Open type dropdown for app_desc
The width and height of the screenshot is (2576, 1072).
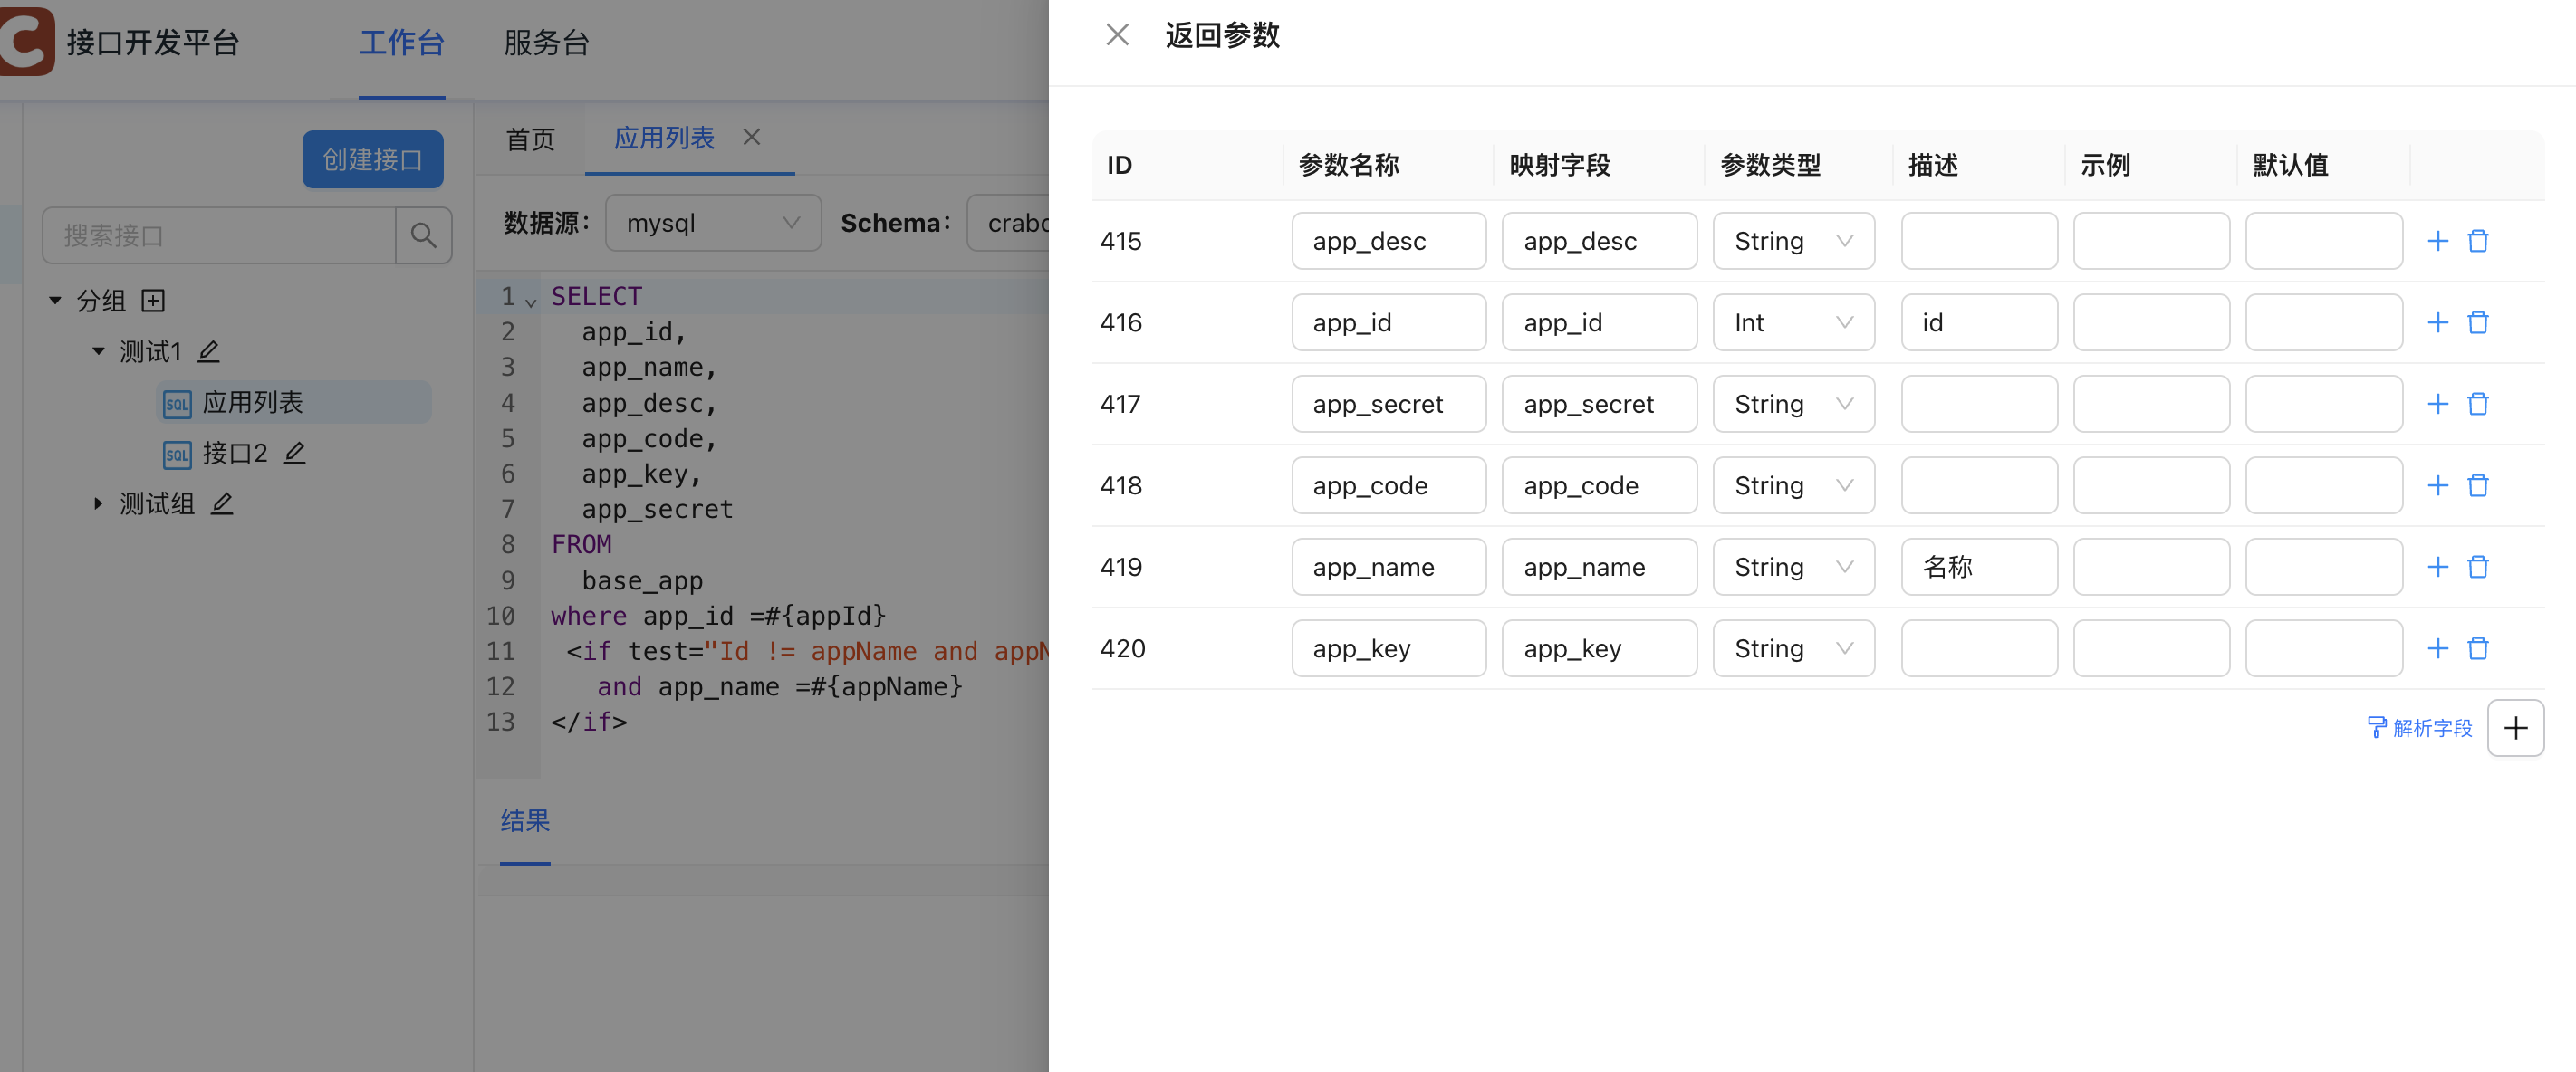click(x=1793, y=241)
